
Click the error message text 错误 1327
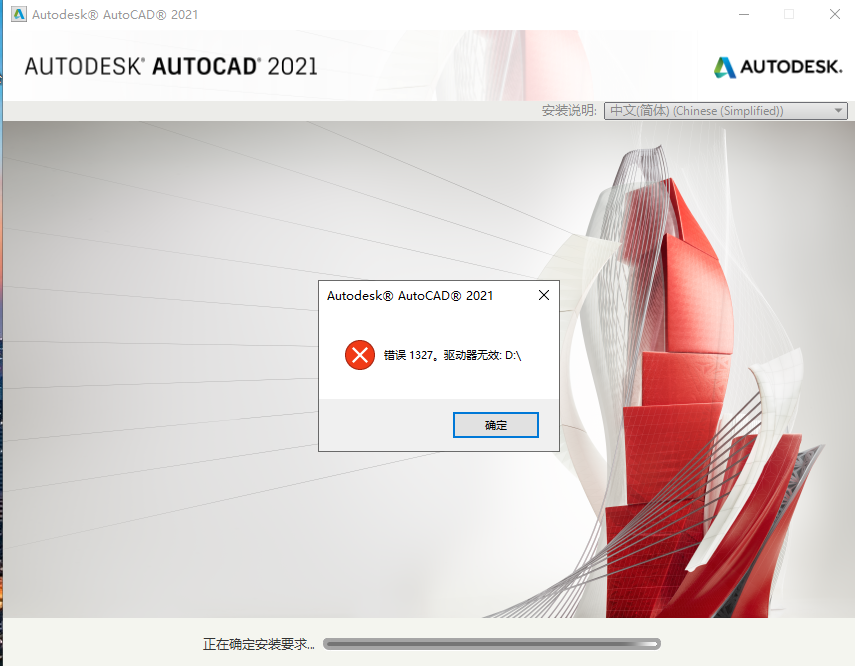click(x=452, y=355)
